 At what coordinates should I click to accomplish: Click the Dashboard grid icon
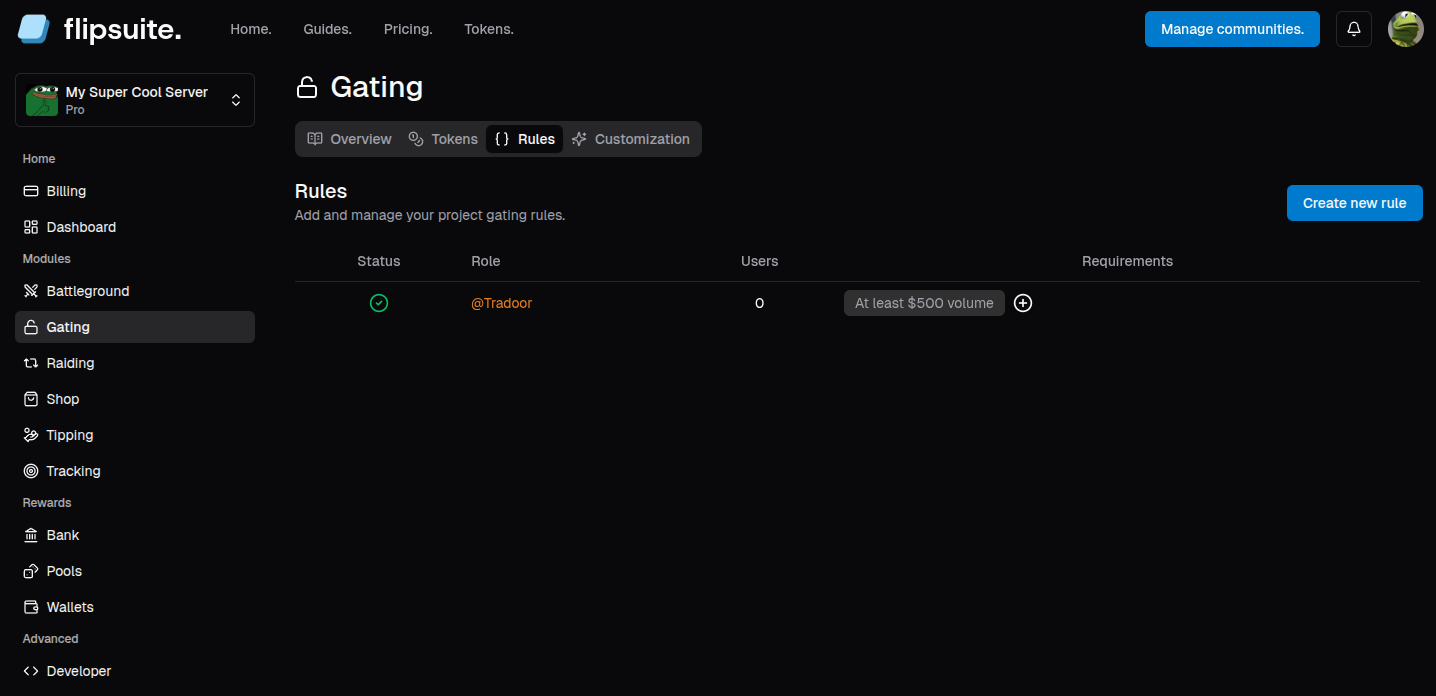tap(31, 227)
